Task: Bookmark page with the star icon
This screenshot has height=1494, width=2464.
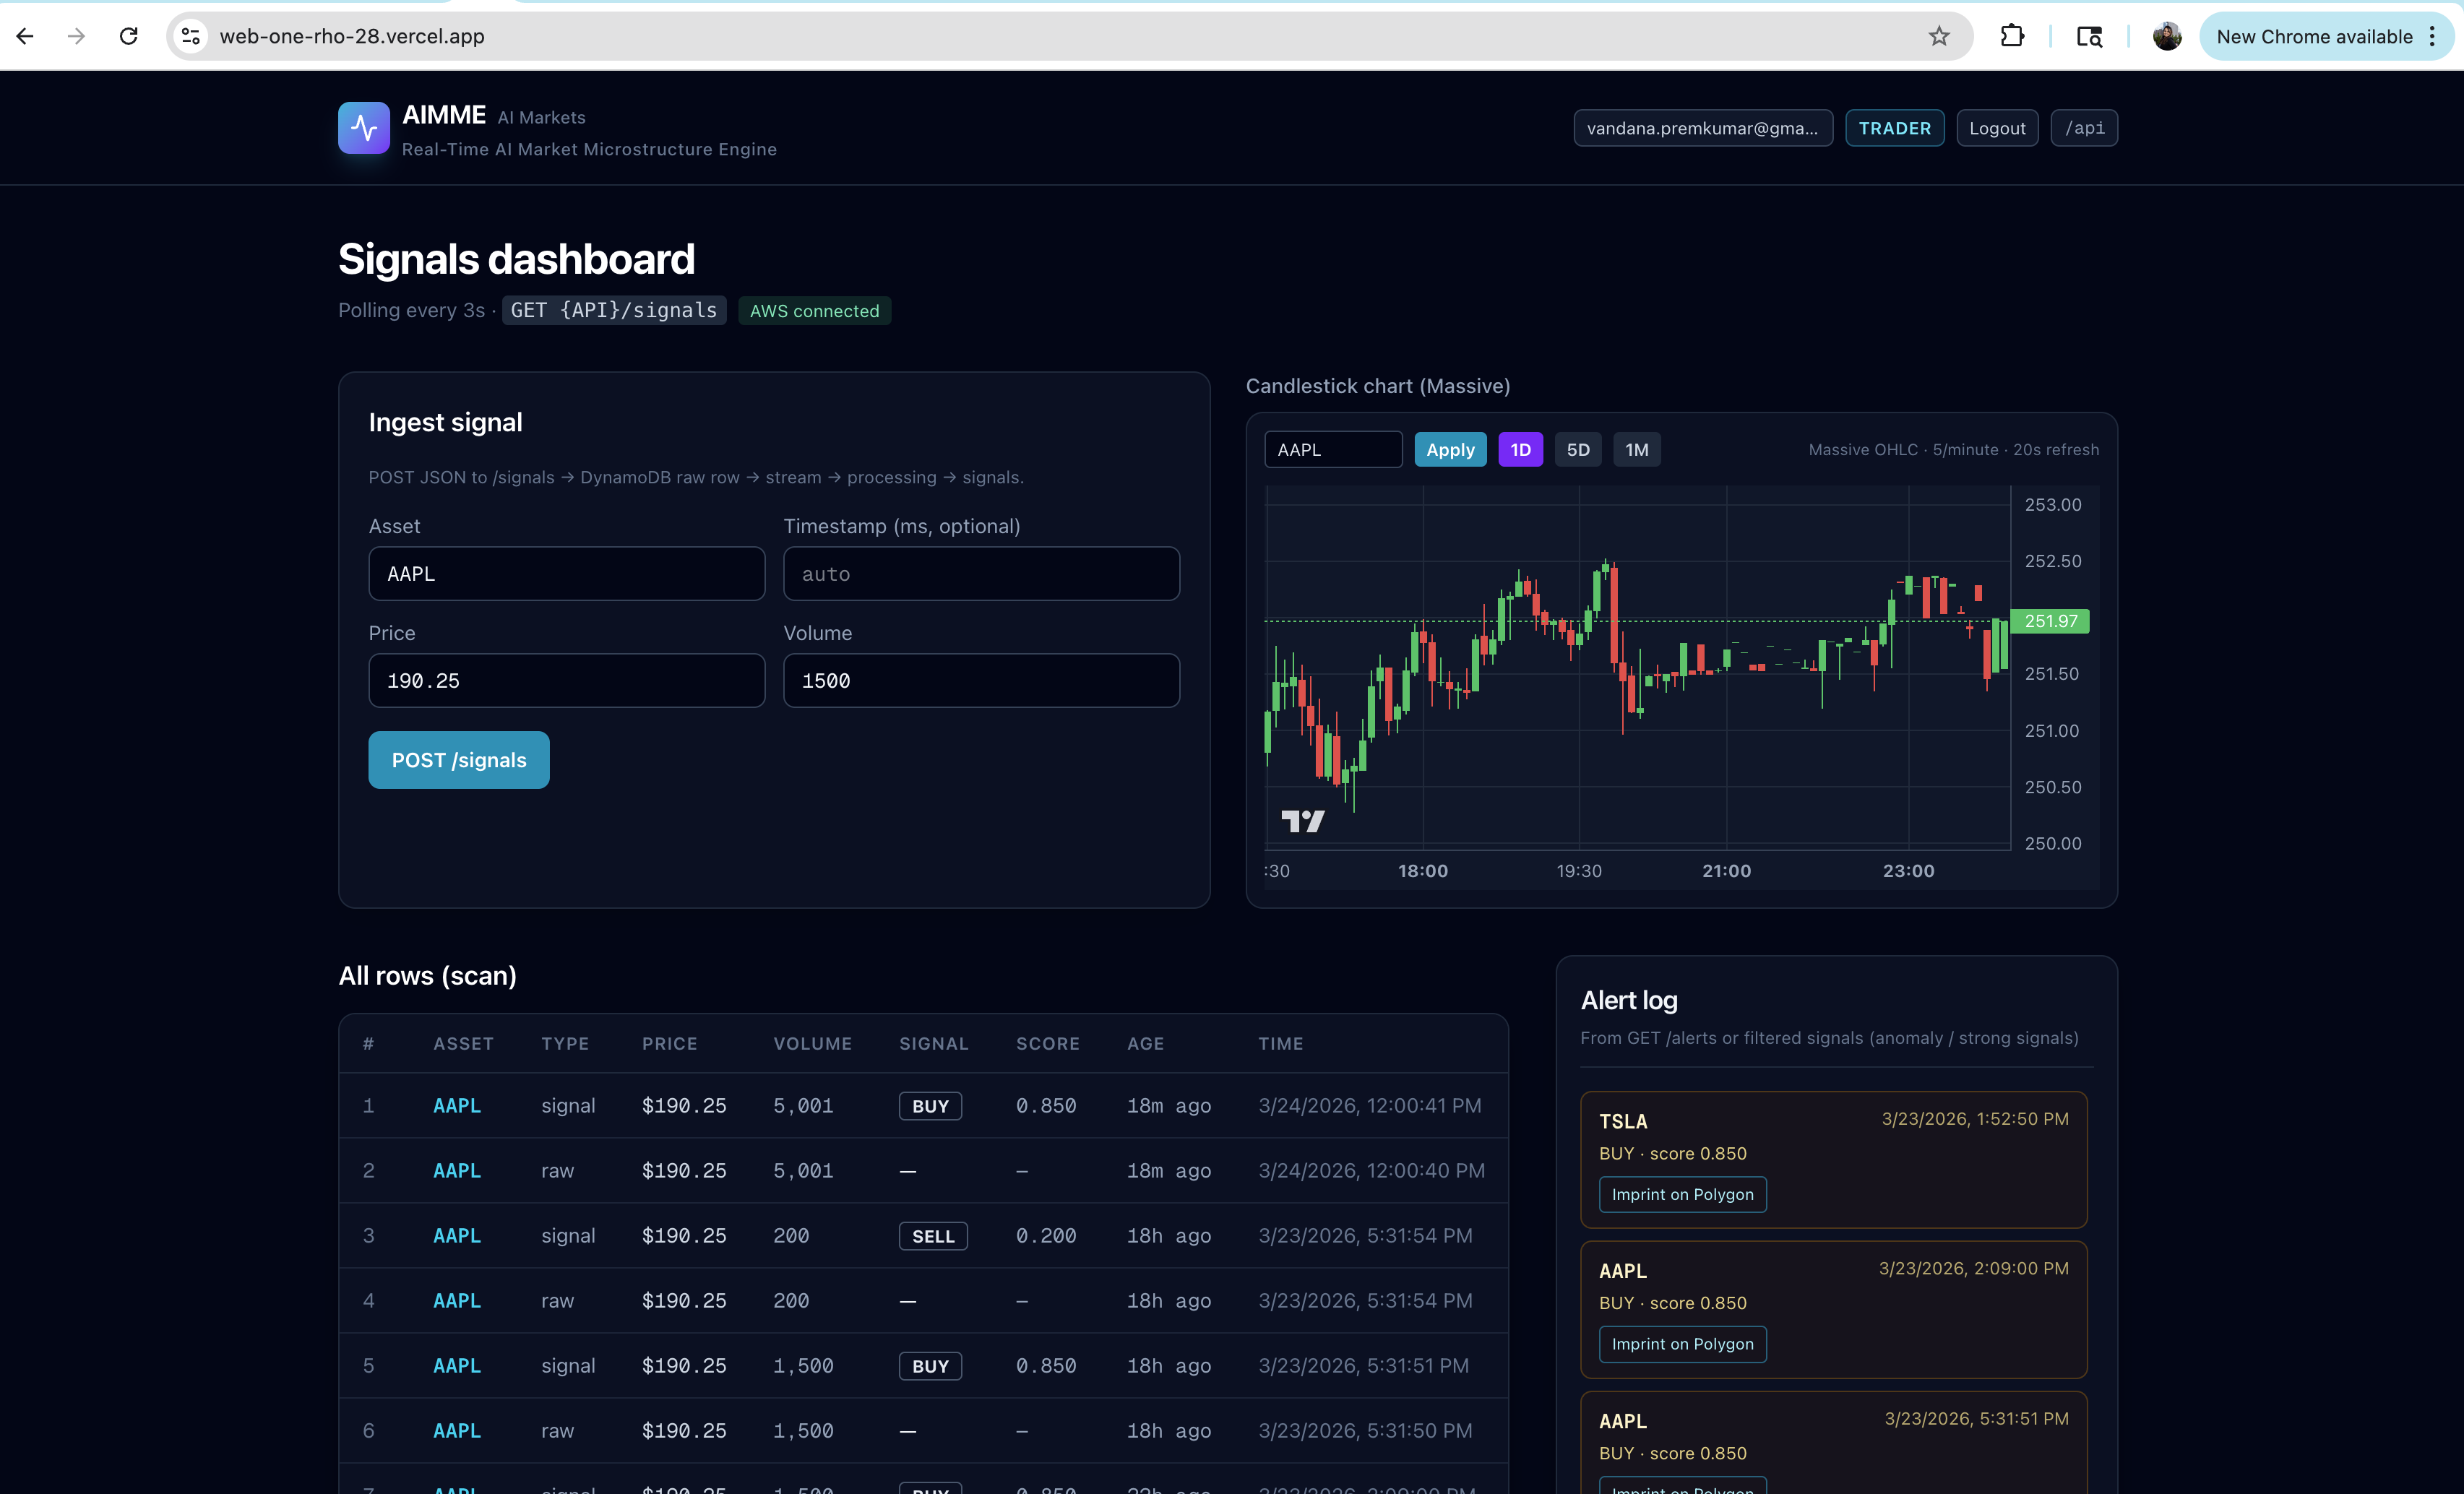Action: tap(1938, 36)
